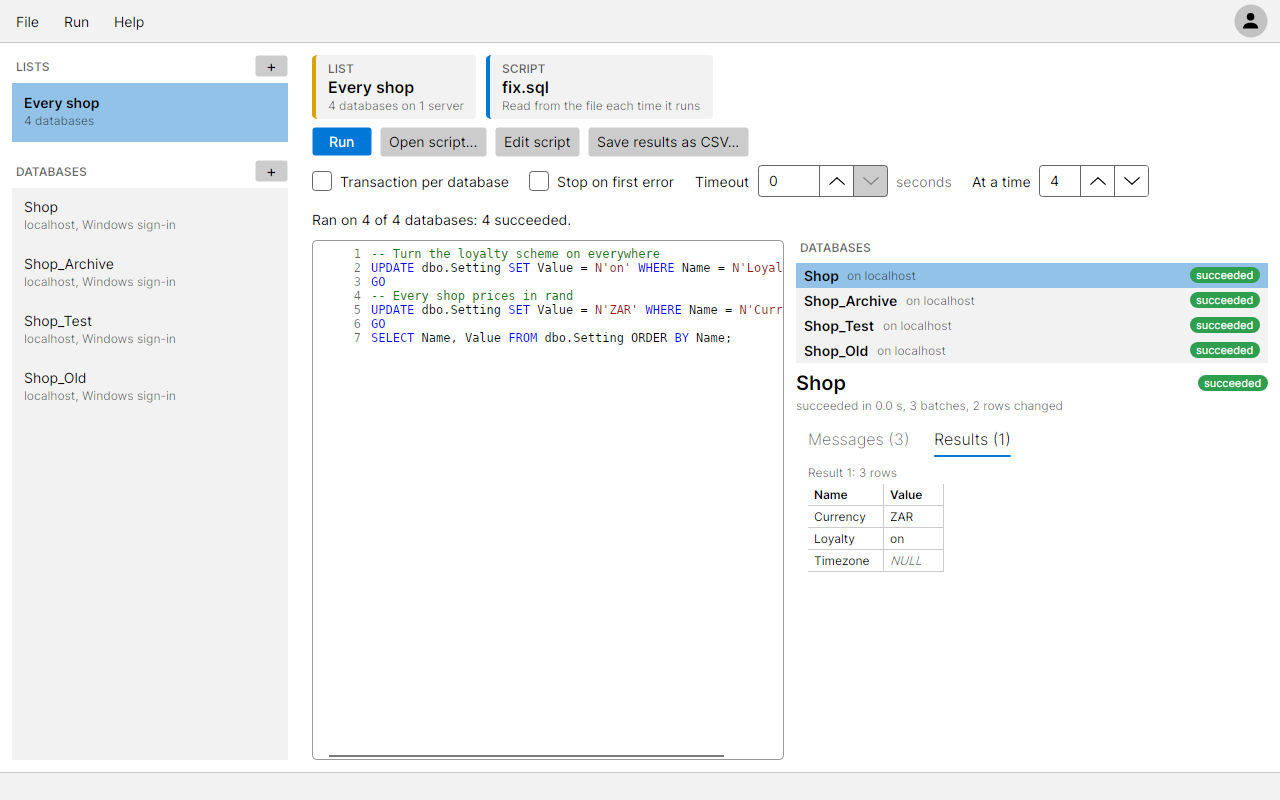Click the Loyalty name cell
This screenshot has width=1280, height=800.
(846, 539)
